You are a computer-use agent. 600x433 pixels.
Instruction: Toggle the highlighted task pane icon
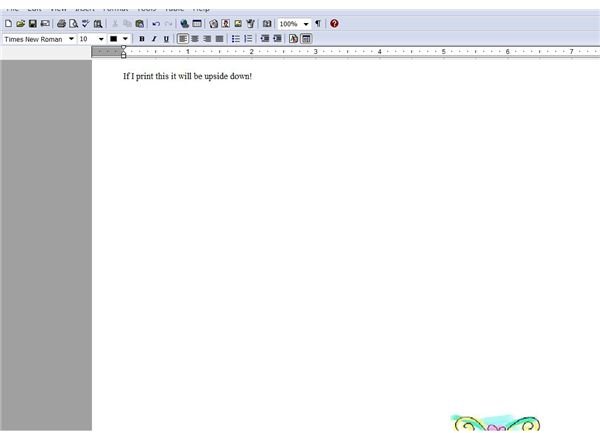(306, 39)
